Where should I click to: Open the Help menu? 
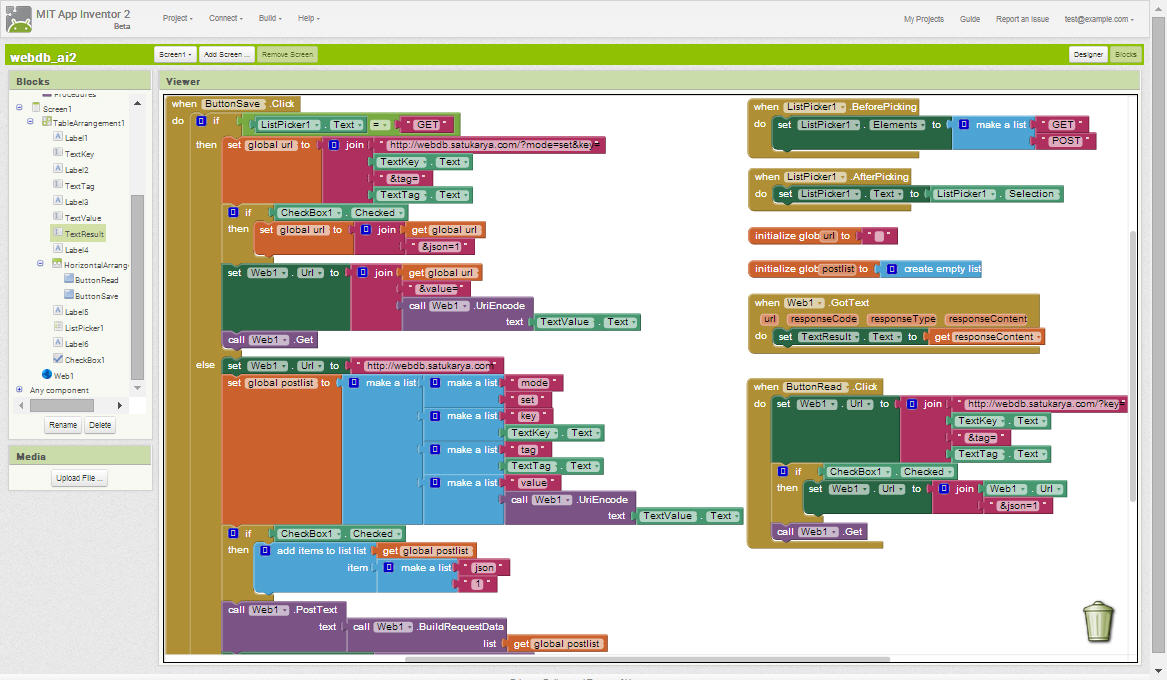(309, 18)
